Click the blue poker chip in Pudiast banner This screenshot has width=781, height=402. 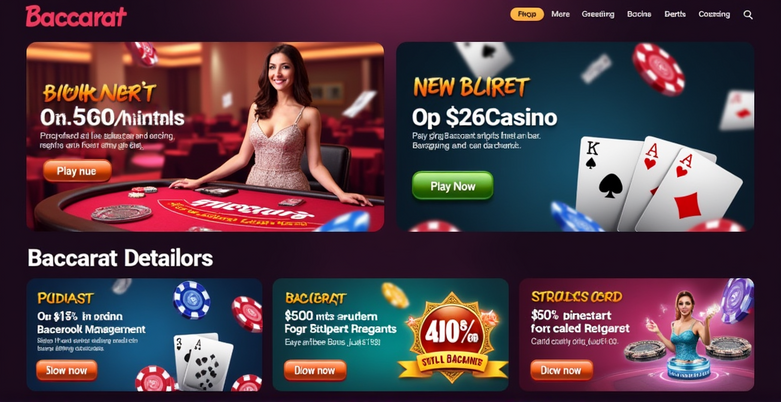(192, 299)
